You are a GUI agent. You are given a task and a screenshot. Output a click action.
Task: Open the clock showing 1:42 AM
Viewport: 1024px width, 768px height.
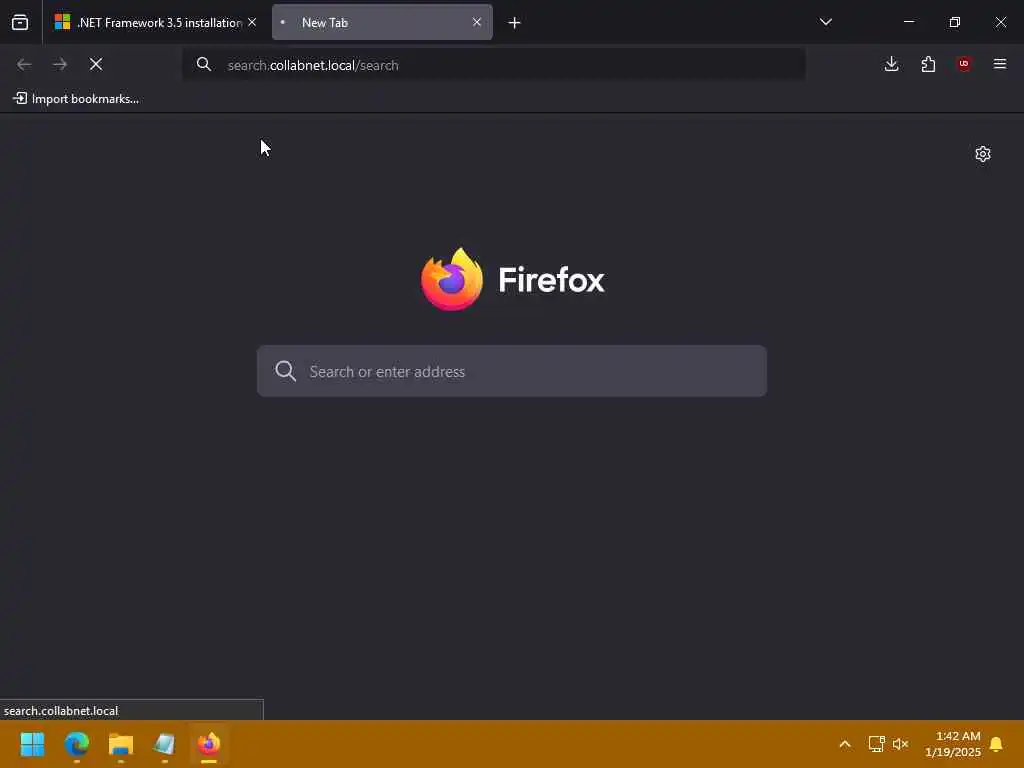coord(953,744)
